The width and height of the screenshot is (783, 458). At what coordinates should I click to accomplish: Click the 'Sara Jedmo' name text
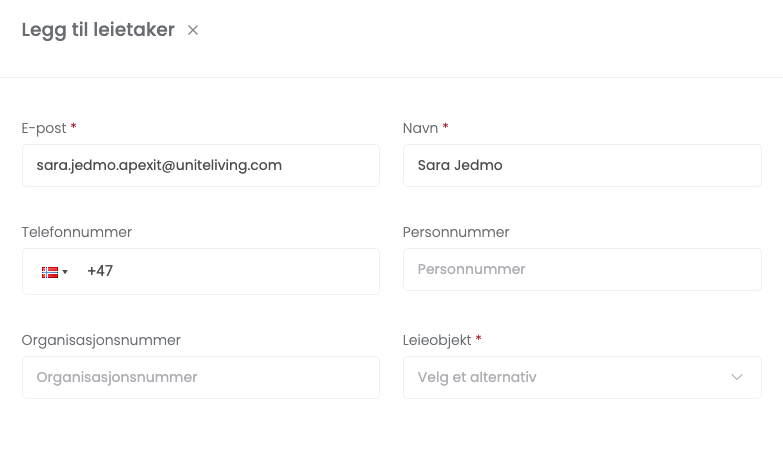tap(460, 165)
